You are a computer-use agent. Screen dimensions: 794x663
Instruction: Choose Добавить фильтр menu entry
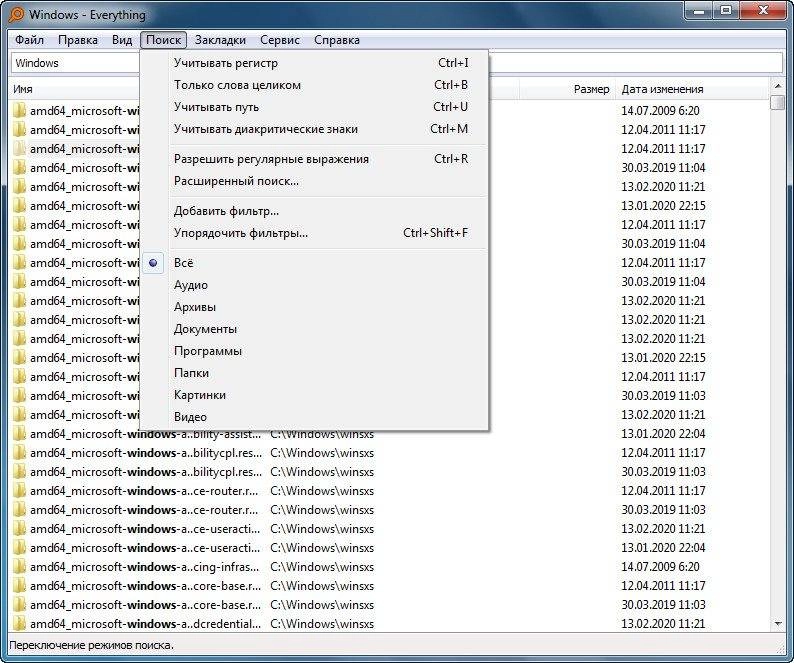tap(314, 211)
